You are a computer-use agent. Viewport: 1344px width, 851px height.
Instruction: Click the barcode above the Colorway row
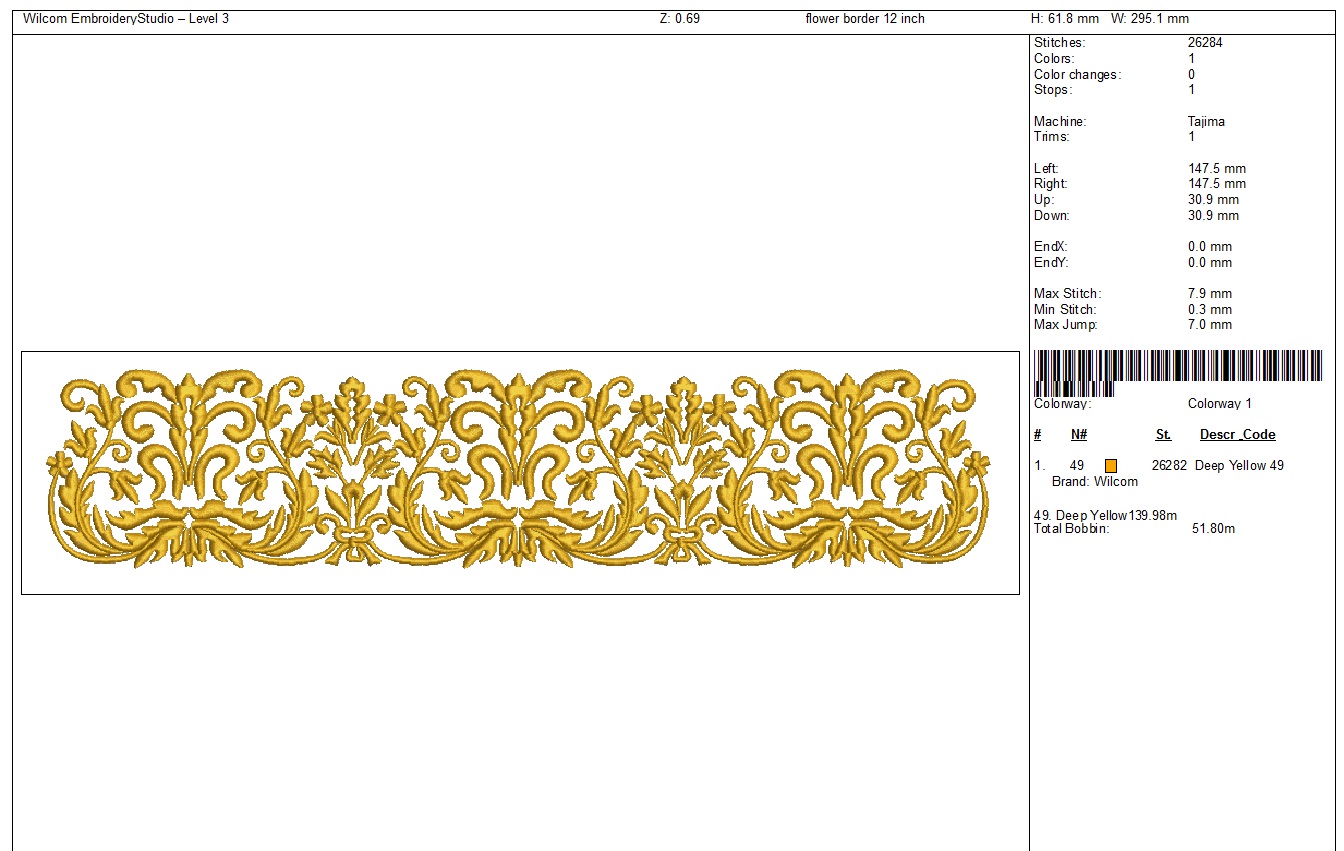[1178, 372]
